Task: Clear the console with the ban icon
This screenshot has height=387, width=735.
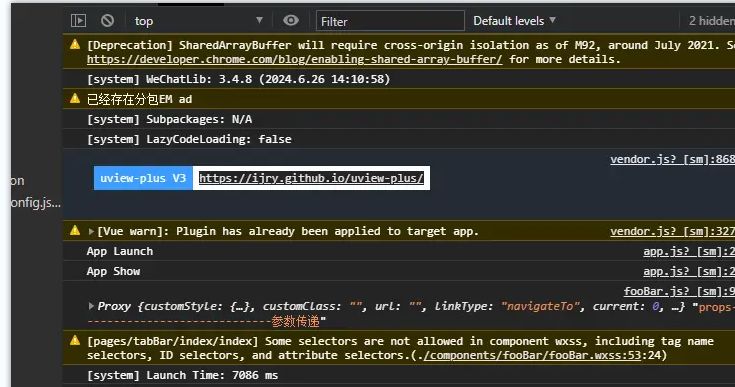Action: [107, 21]
